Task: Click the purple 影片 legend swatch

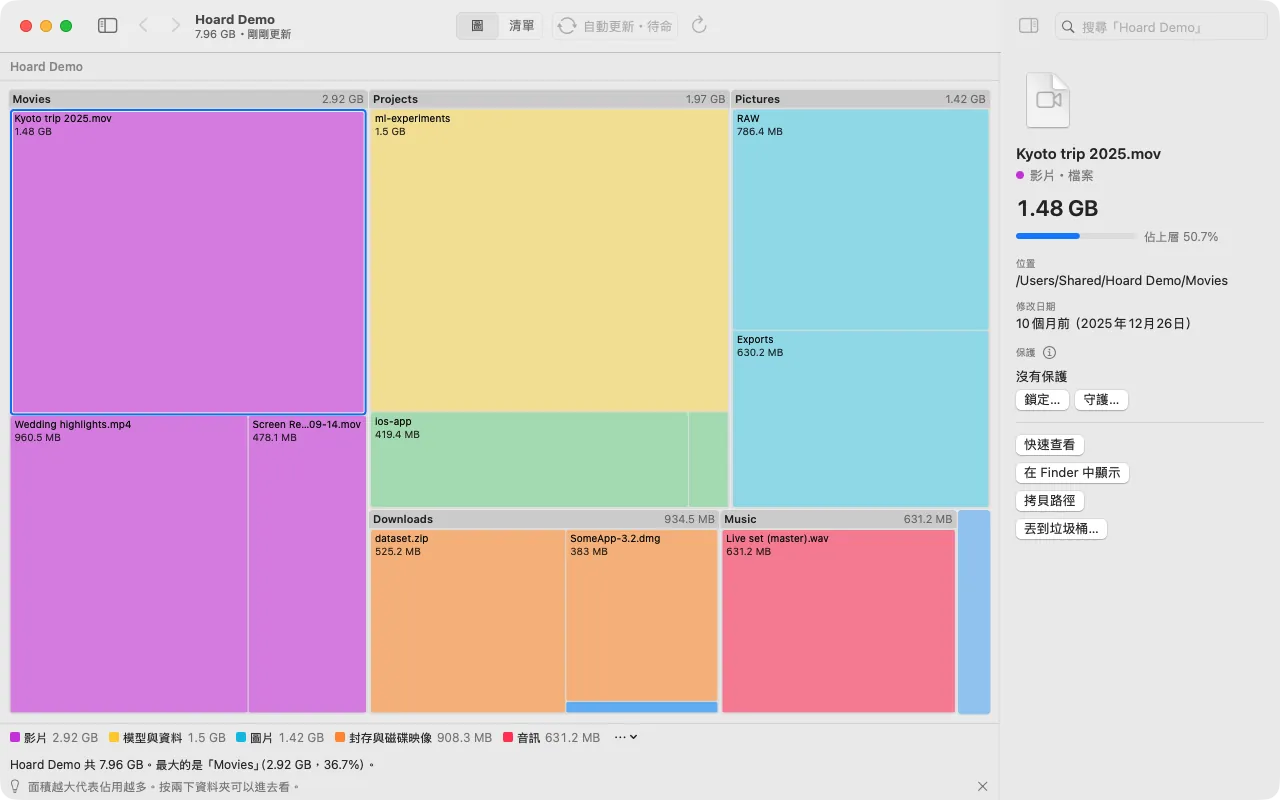Action: [x=15, y=738]
